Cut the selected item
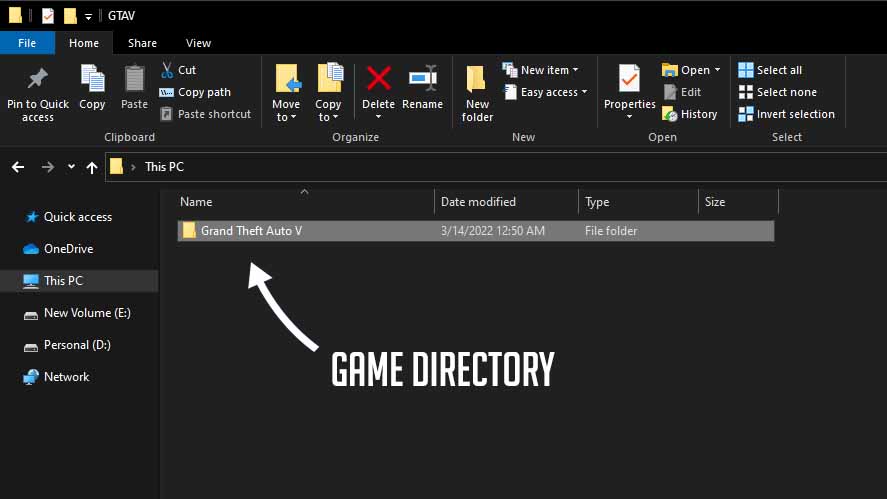Image resolution: width=887 pixels, height=499 pixels. coord(178,70)
